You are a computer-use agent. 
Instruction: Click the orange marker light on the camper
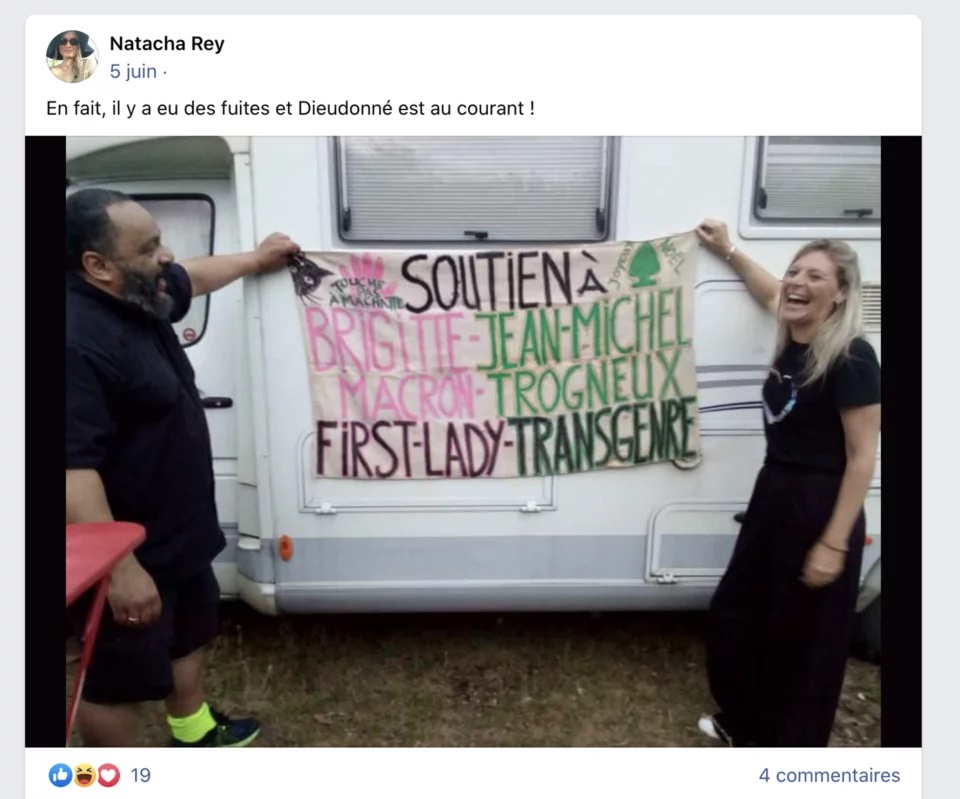[x=285, y=547]
